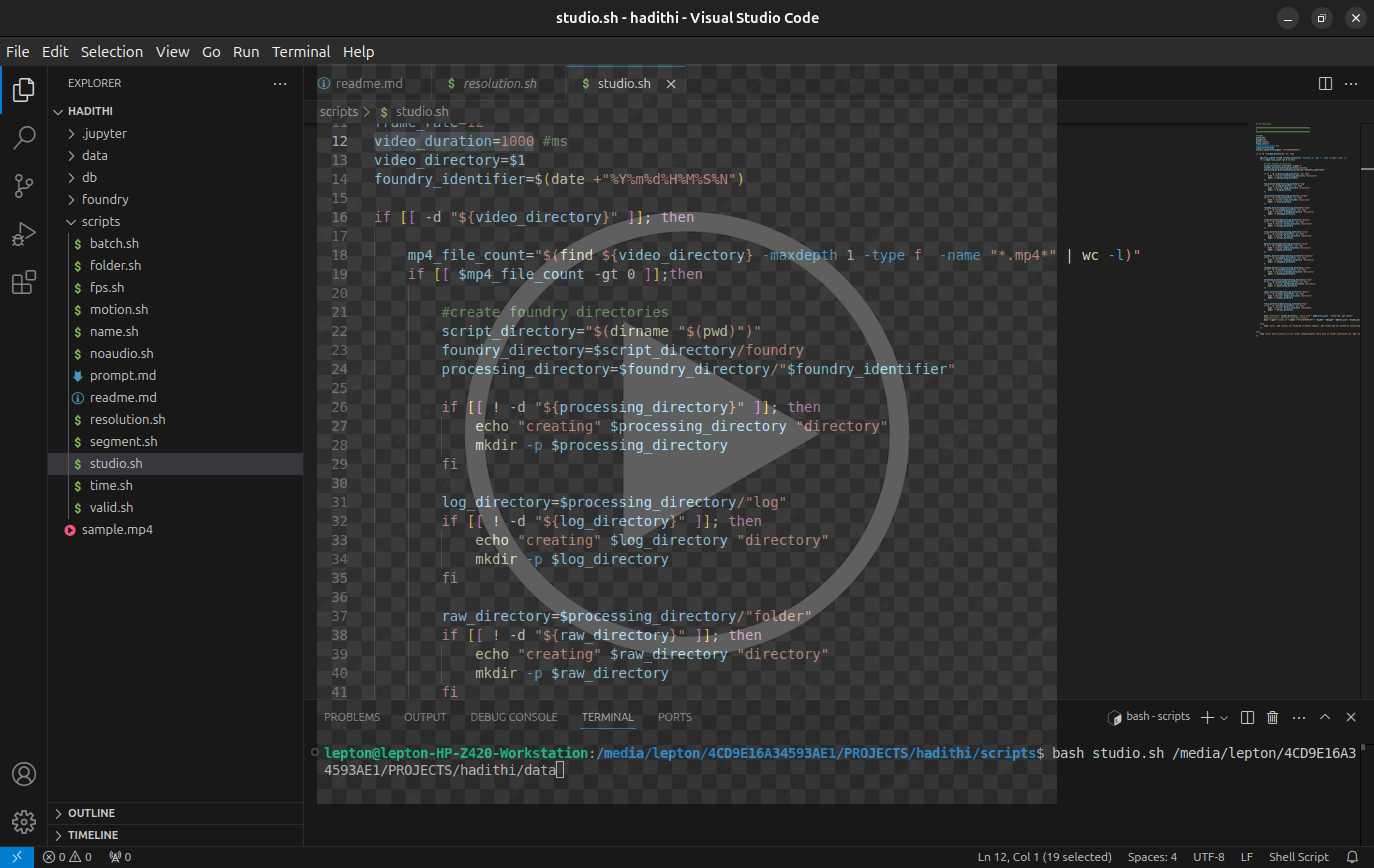
Task: Toggle maximized panel size chevron
Action: click(x=1325, y=717)
